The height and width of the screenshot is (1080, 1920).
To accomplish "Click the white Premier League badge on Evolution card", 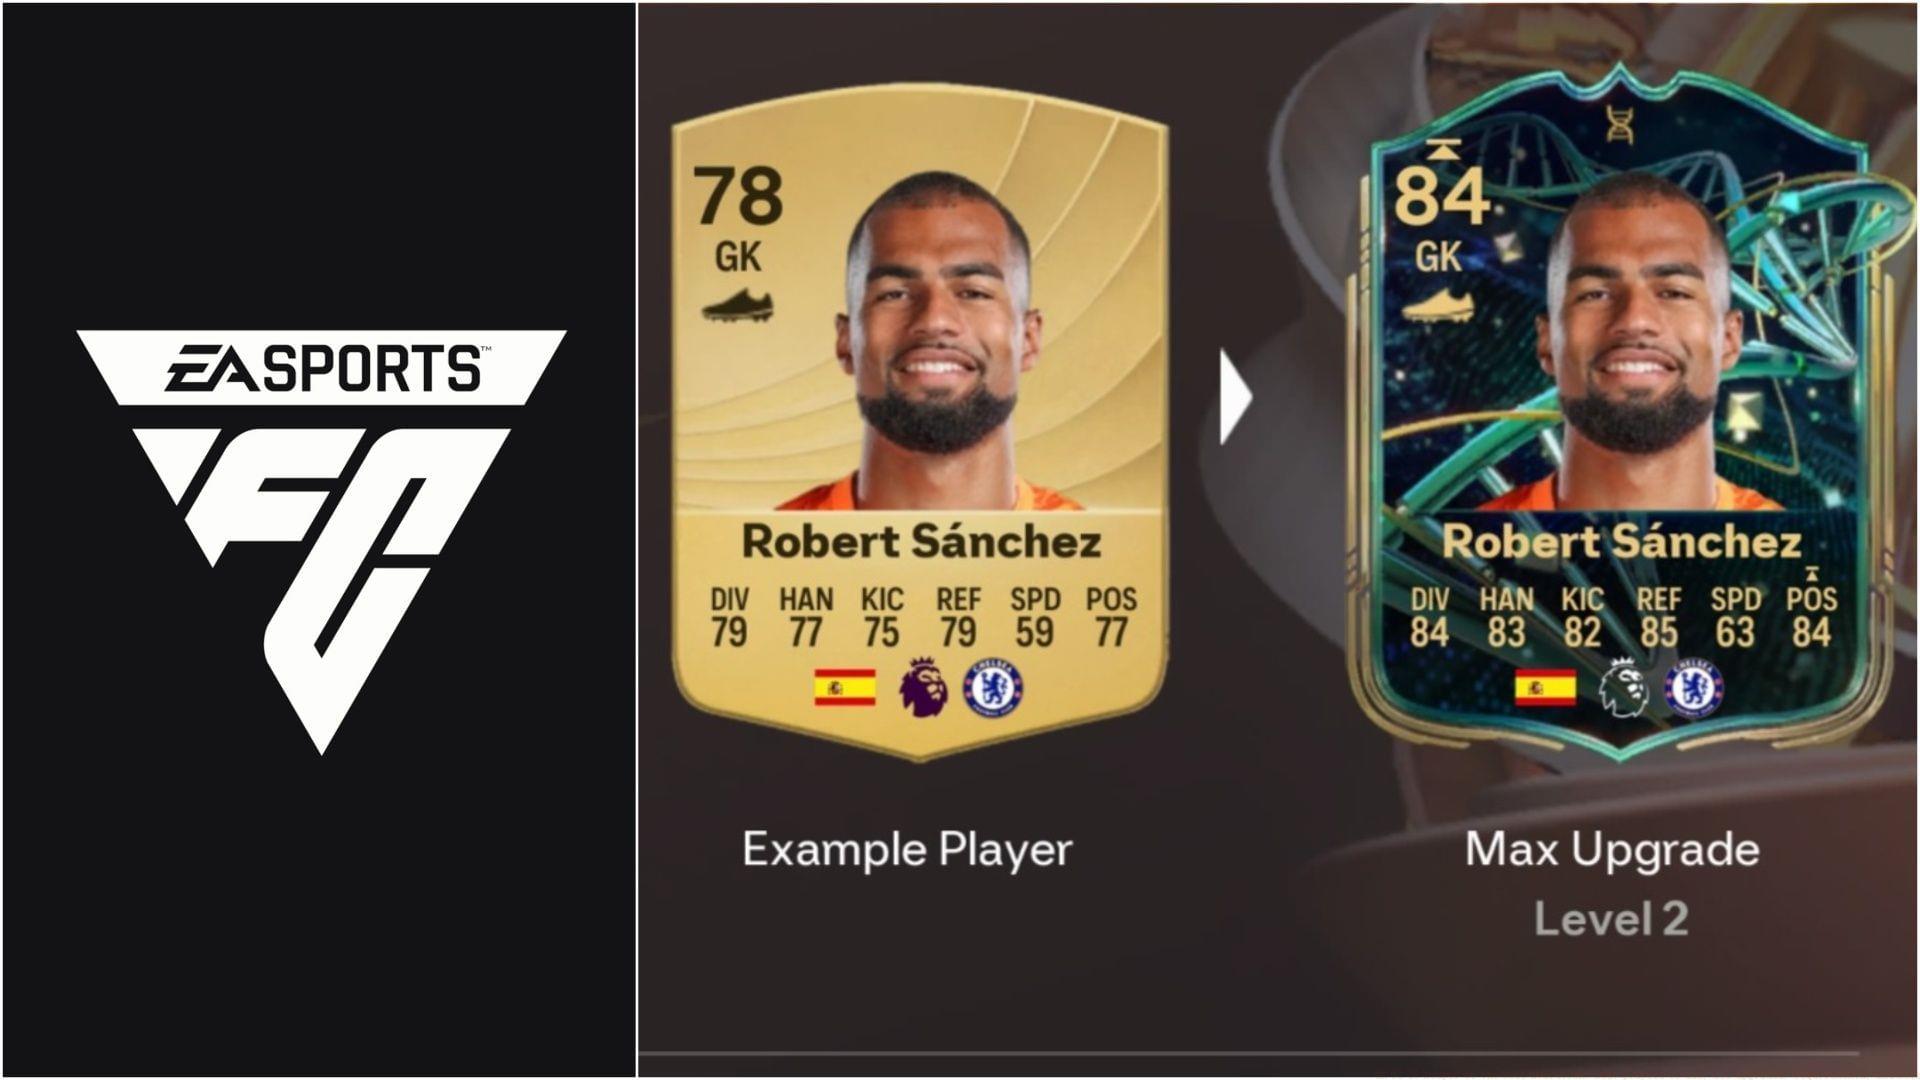I will point(1622,687).
